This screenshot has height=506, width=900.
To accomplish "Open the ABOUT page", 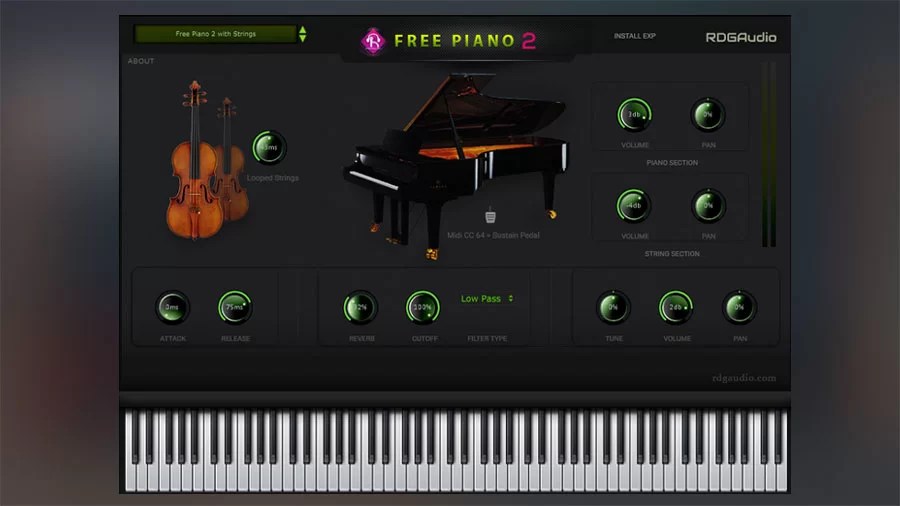I will pyautogui.click(x=141, y=61).
